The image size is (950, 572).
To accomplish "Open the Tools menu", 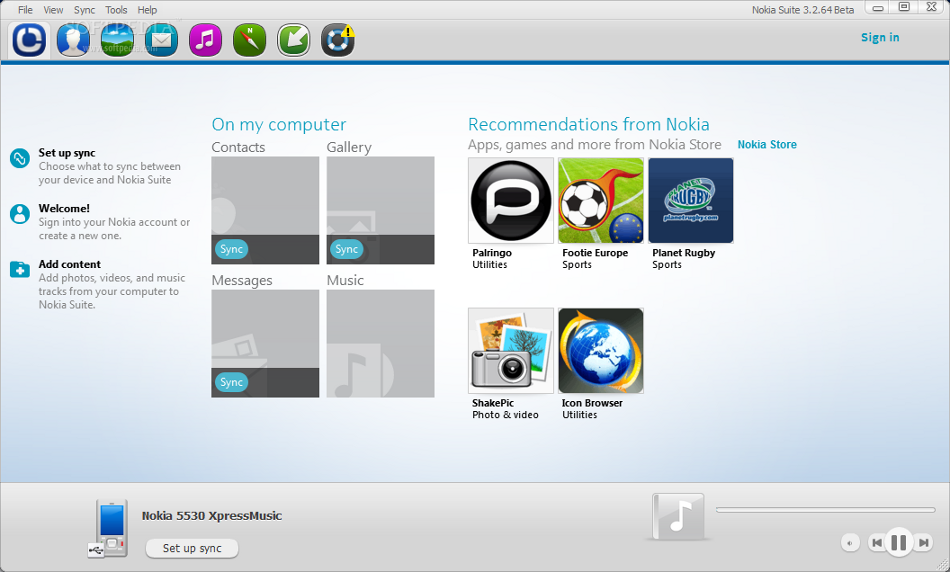I will tap(116, 10).
